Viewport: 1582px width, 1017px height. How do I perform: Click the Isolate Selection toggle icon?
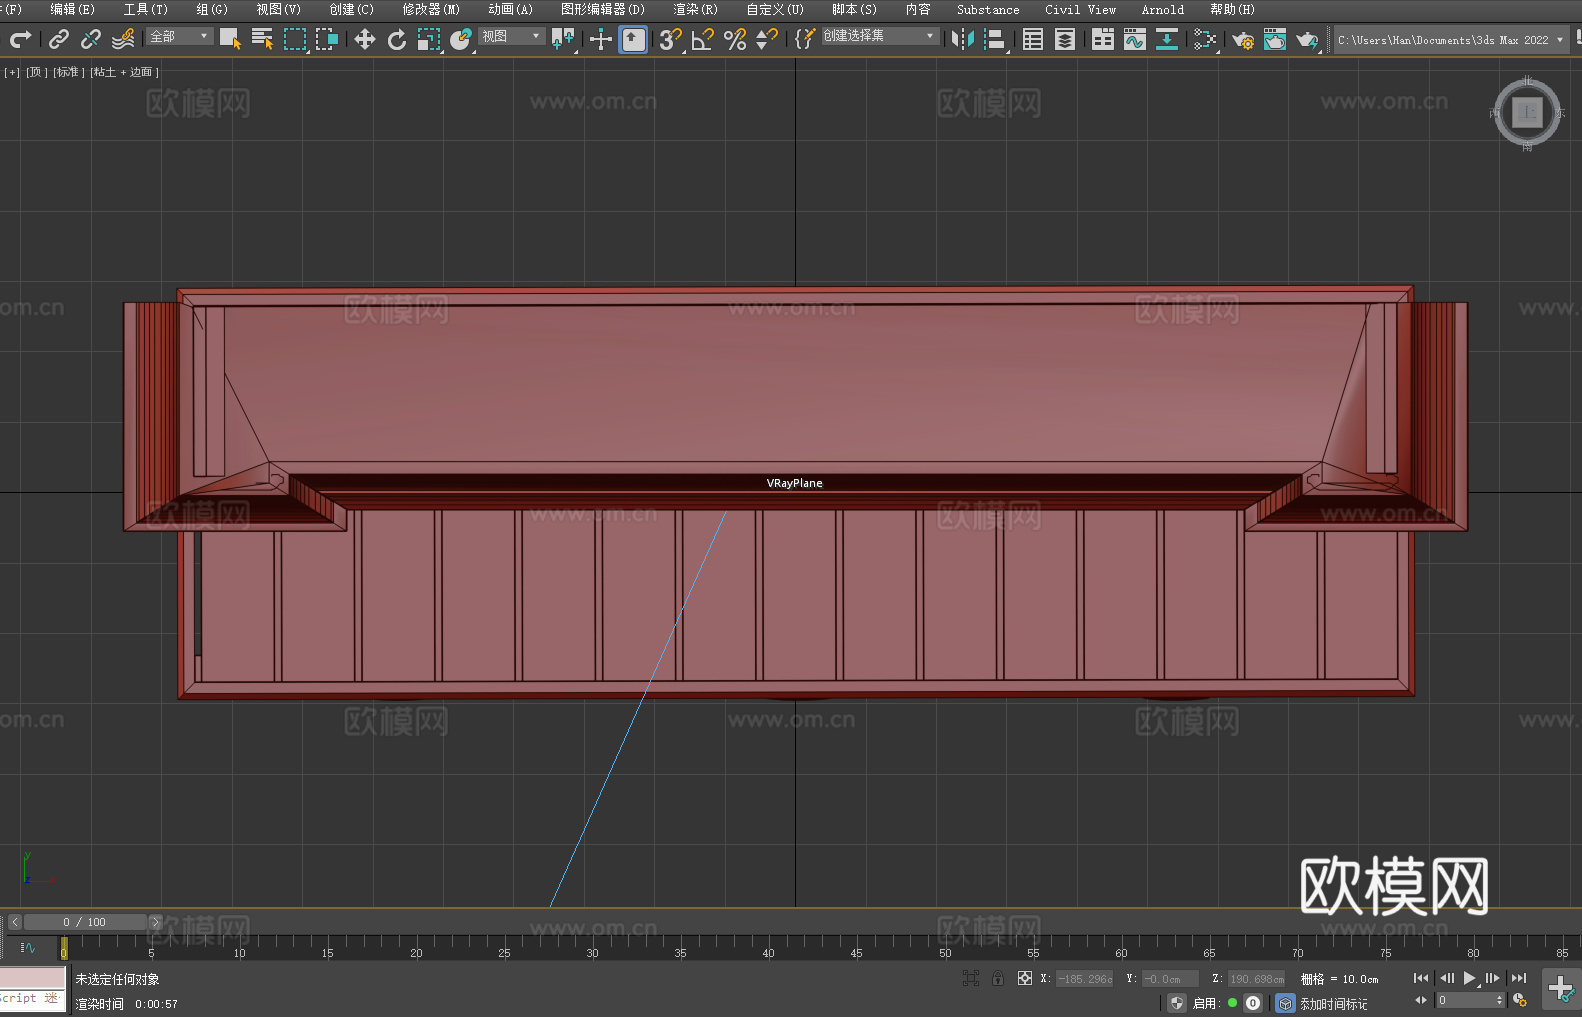(970, 978)
